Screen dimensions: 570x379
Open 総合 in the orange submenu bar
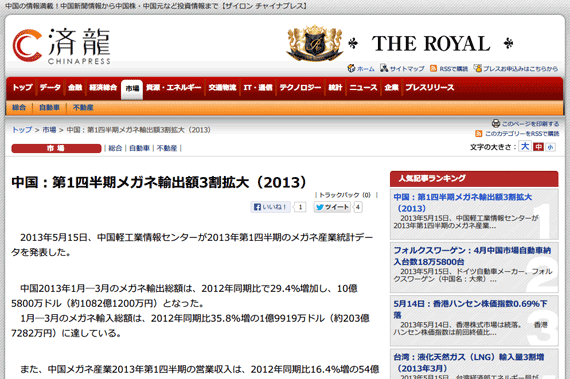click(19, 108)
